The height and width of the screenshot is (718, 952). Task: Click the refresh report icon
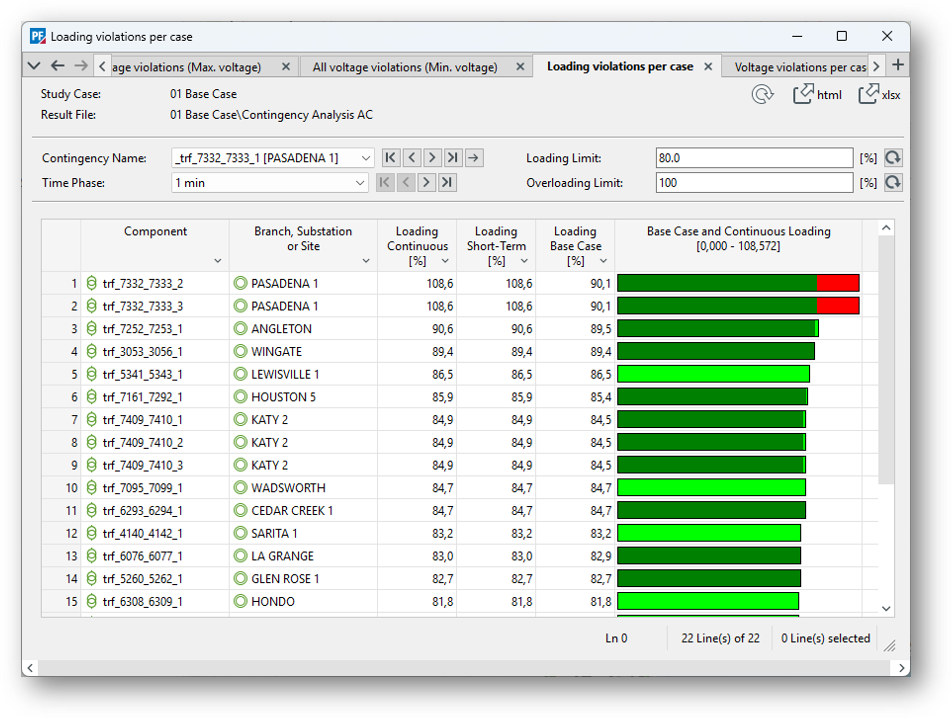point(763,94)
